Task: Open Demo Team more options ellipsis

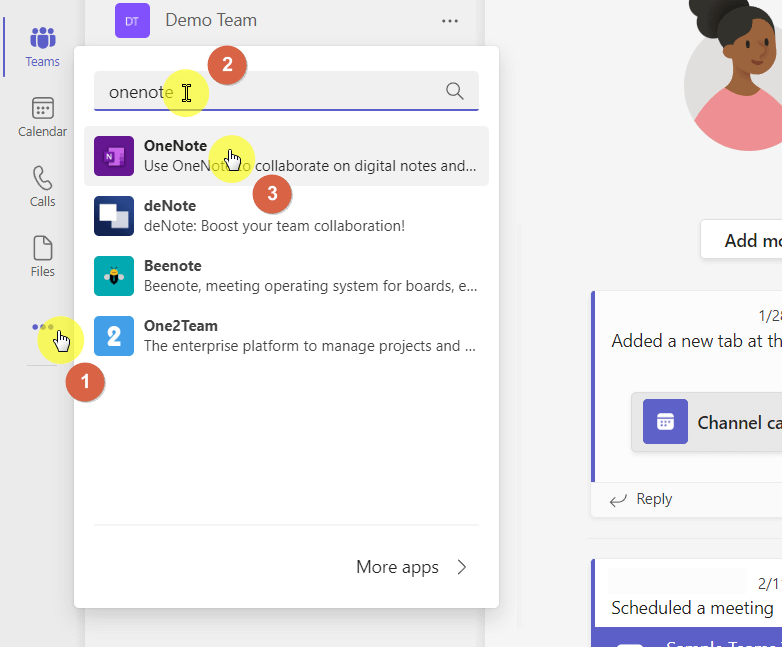Action: pos(450,21)
